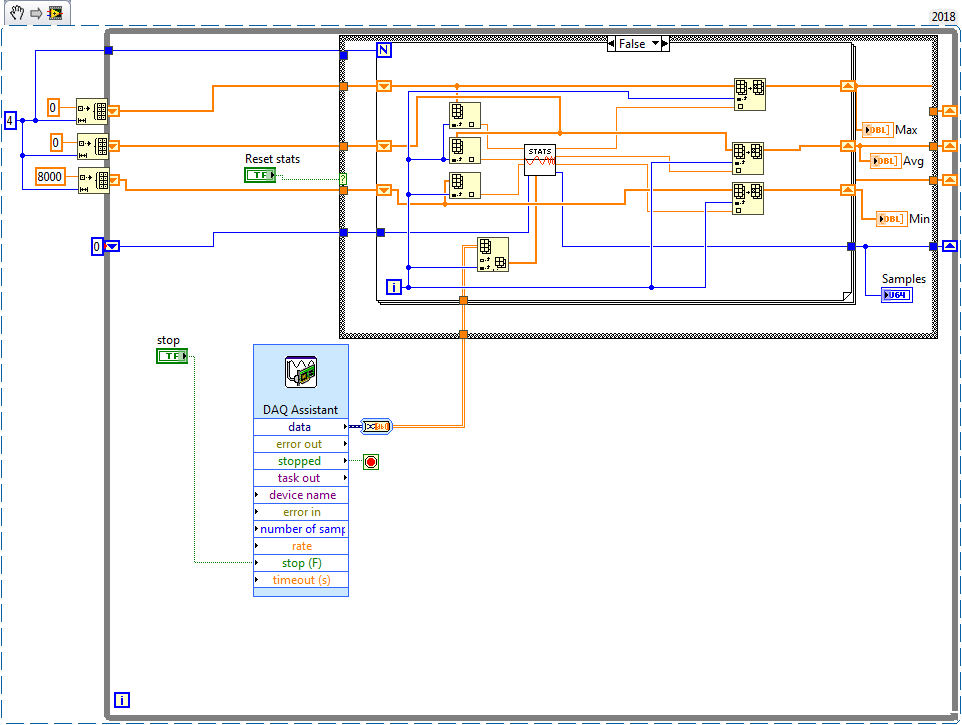Click the Index Array node below STATS
This screenshot has height=725, width=962.
pyautogui.click(x=493, y=254)
